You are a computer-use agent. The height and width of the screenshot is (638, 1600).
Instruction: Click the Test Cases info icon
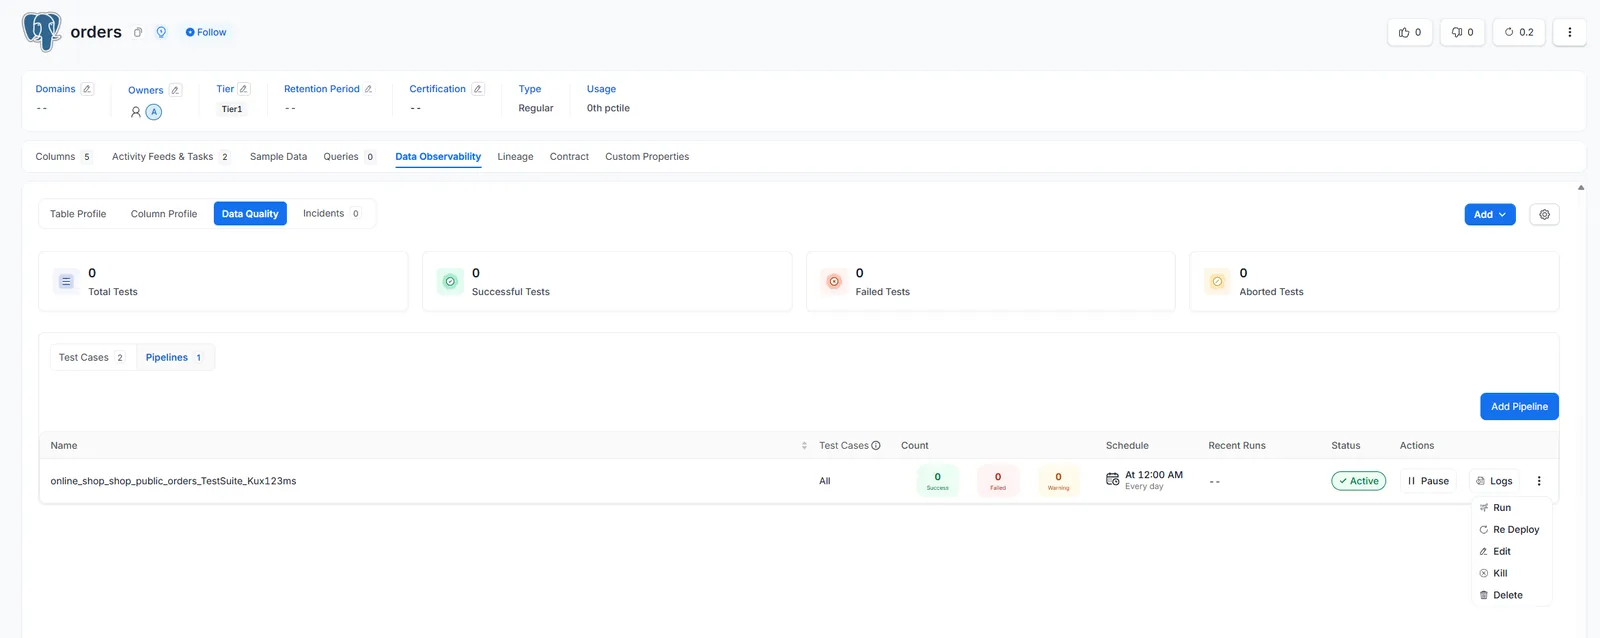(876, 446)
